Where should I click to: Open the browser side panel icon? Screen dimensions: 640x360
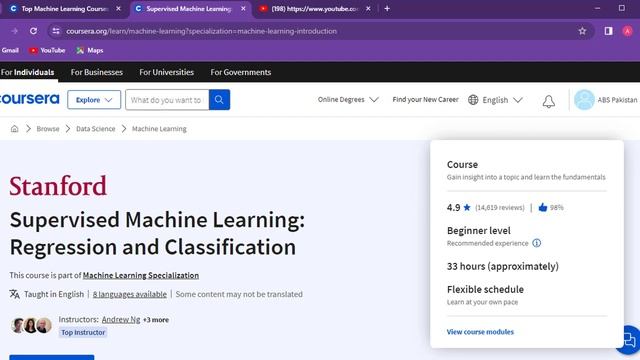pyautogui.click(x=608, y=31)
